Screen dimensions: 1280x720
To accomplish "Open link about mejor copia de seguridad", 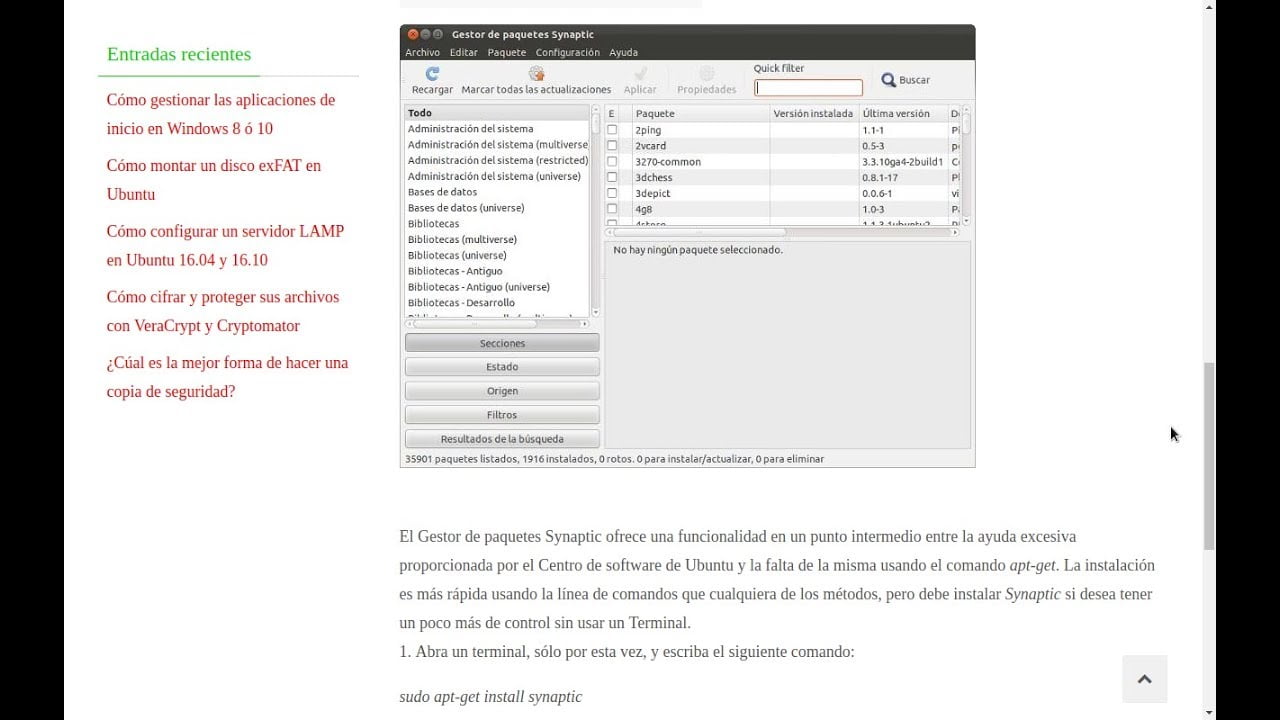I will 227,377.
